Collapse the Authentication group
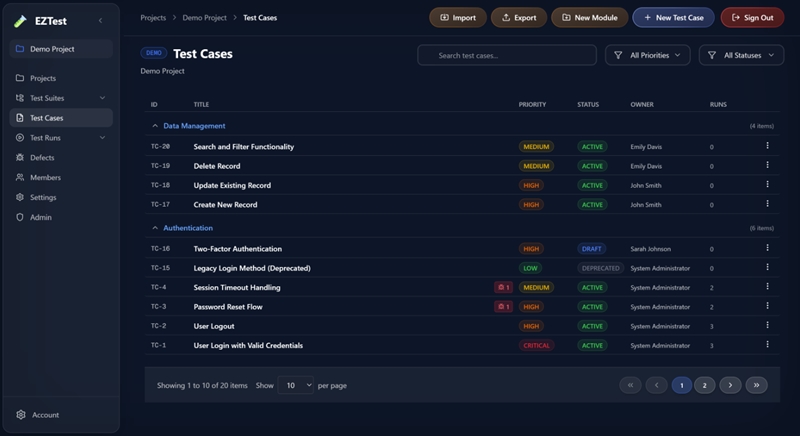This screenshot has height=436, width=800. (x=155, y=228)
